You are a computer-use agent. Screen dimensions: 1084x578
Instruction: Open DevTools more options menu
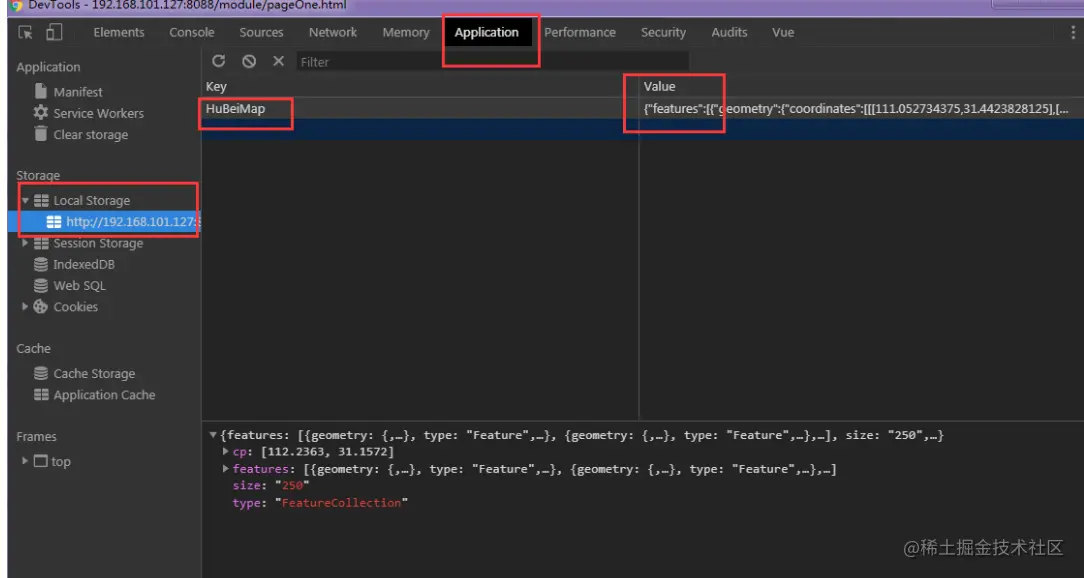pos(1073,32)
